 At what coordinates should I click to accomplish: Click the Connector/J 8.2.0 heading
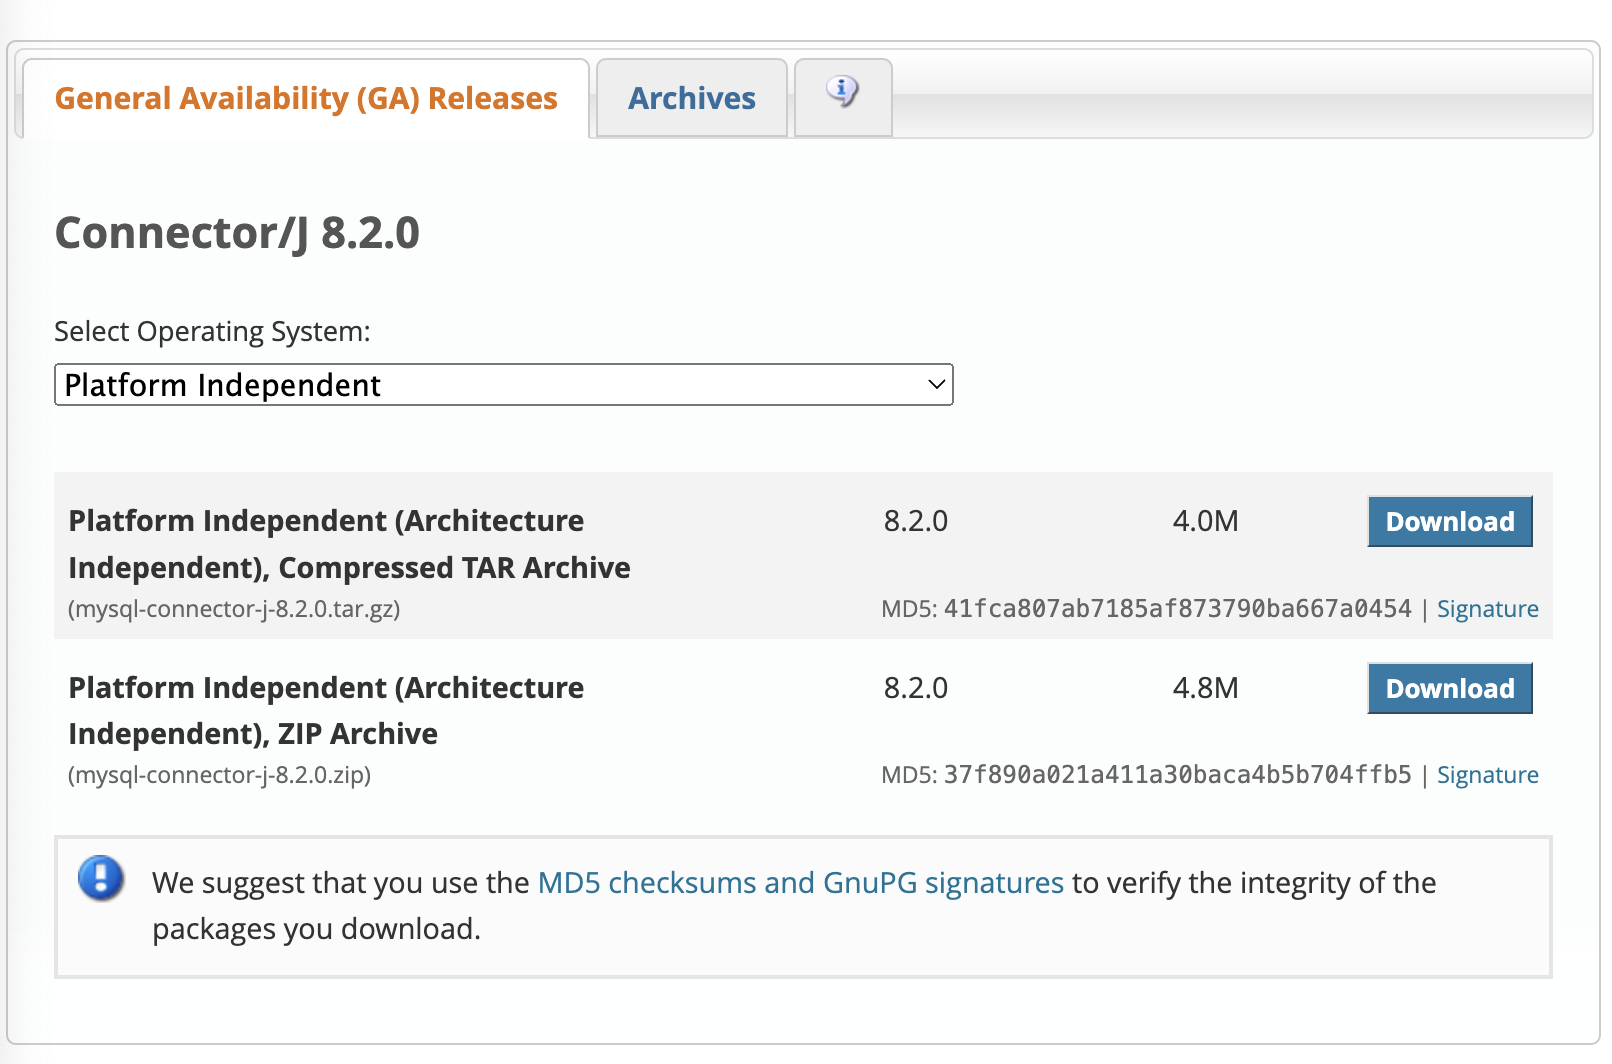pos(237,233)
